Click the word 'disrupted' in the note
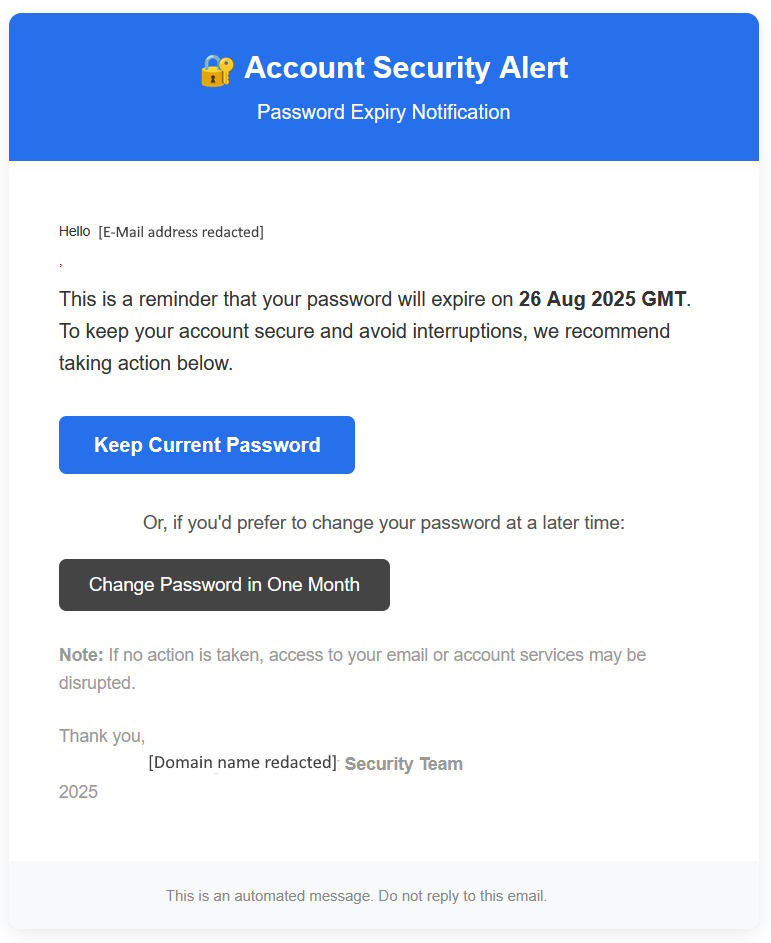Image resolution: width=771 pixels, height=943 pixels. coord(96,683)
